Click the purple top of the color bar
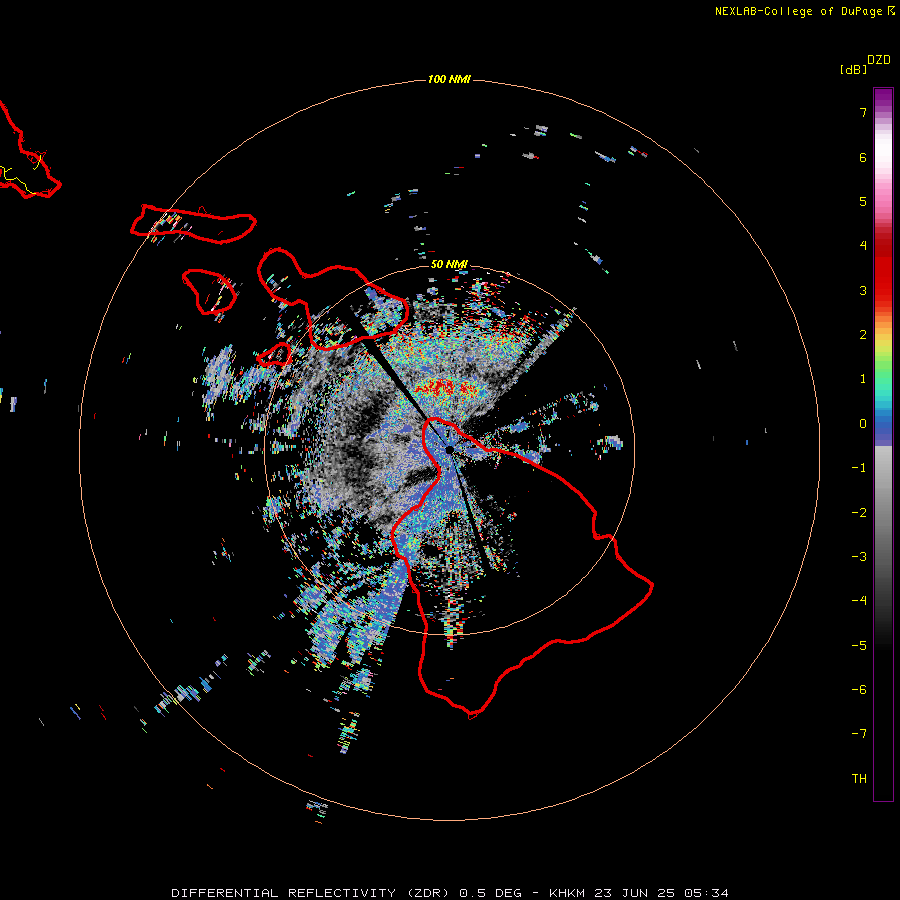The width and height of the screenshot is (900, 900). coord(883,99)
